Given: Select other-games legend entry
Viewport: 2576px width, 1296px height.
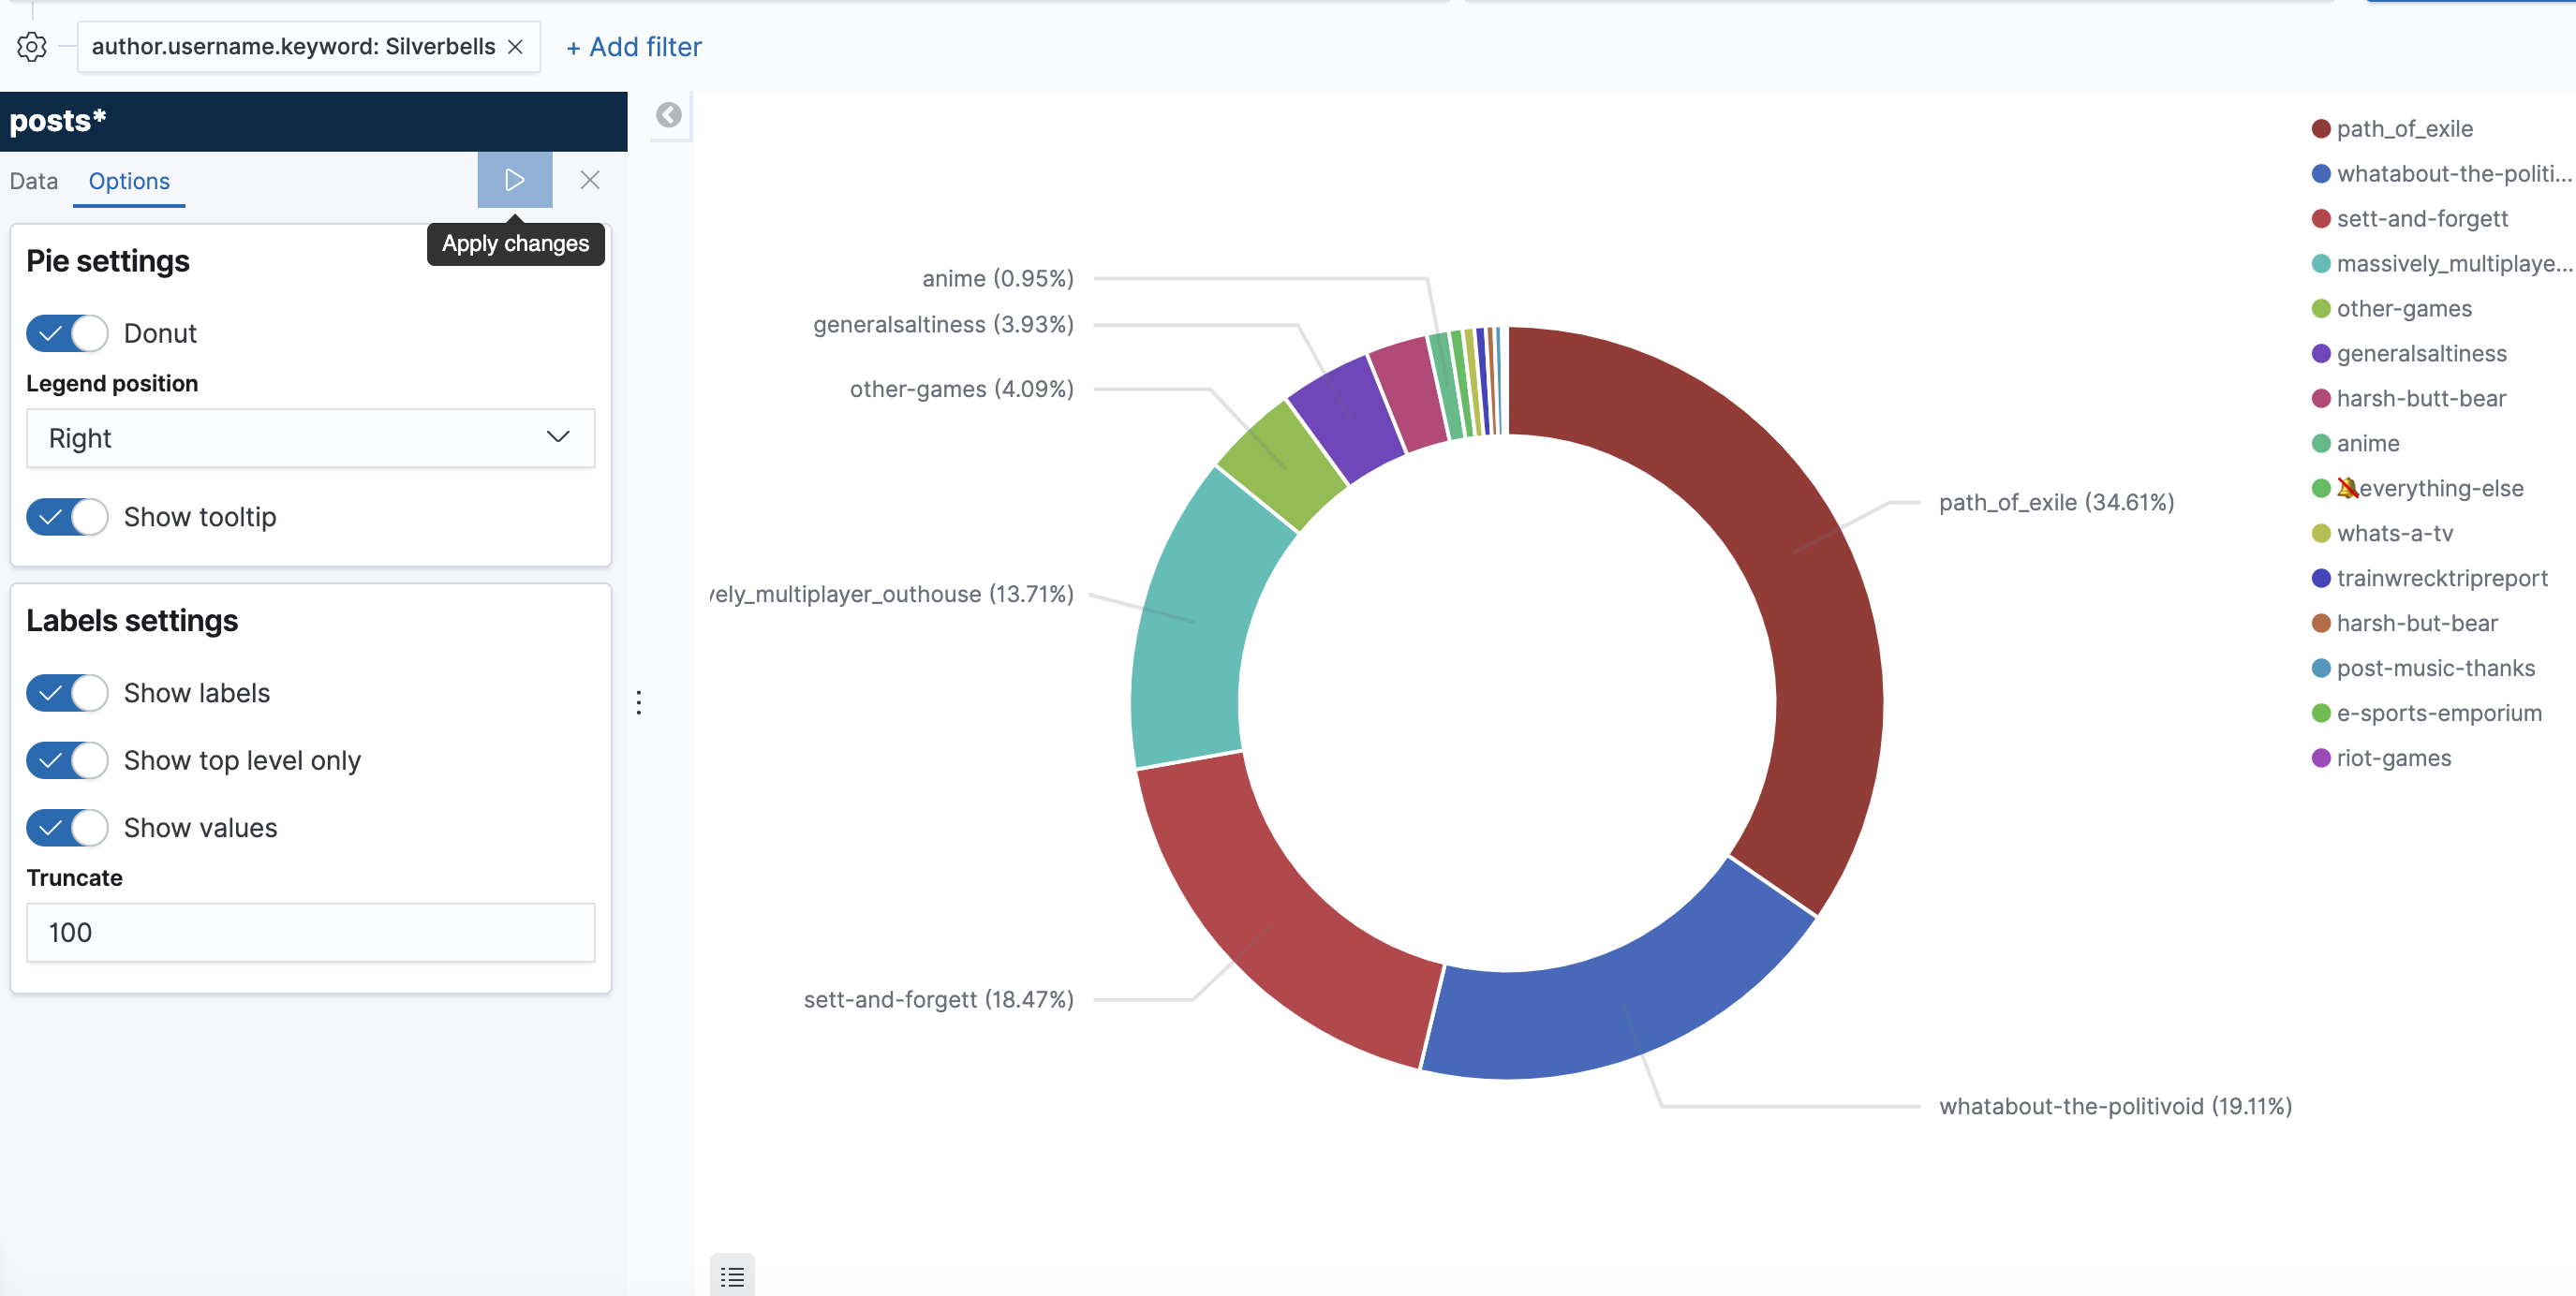Looking at the screenshot, I should click(x=2392, y=309).
